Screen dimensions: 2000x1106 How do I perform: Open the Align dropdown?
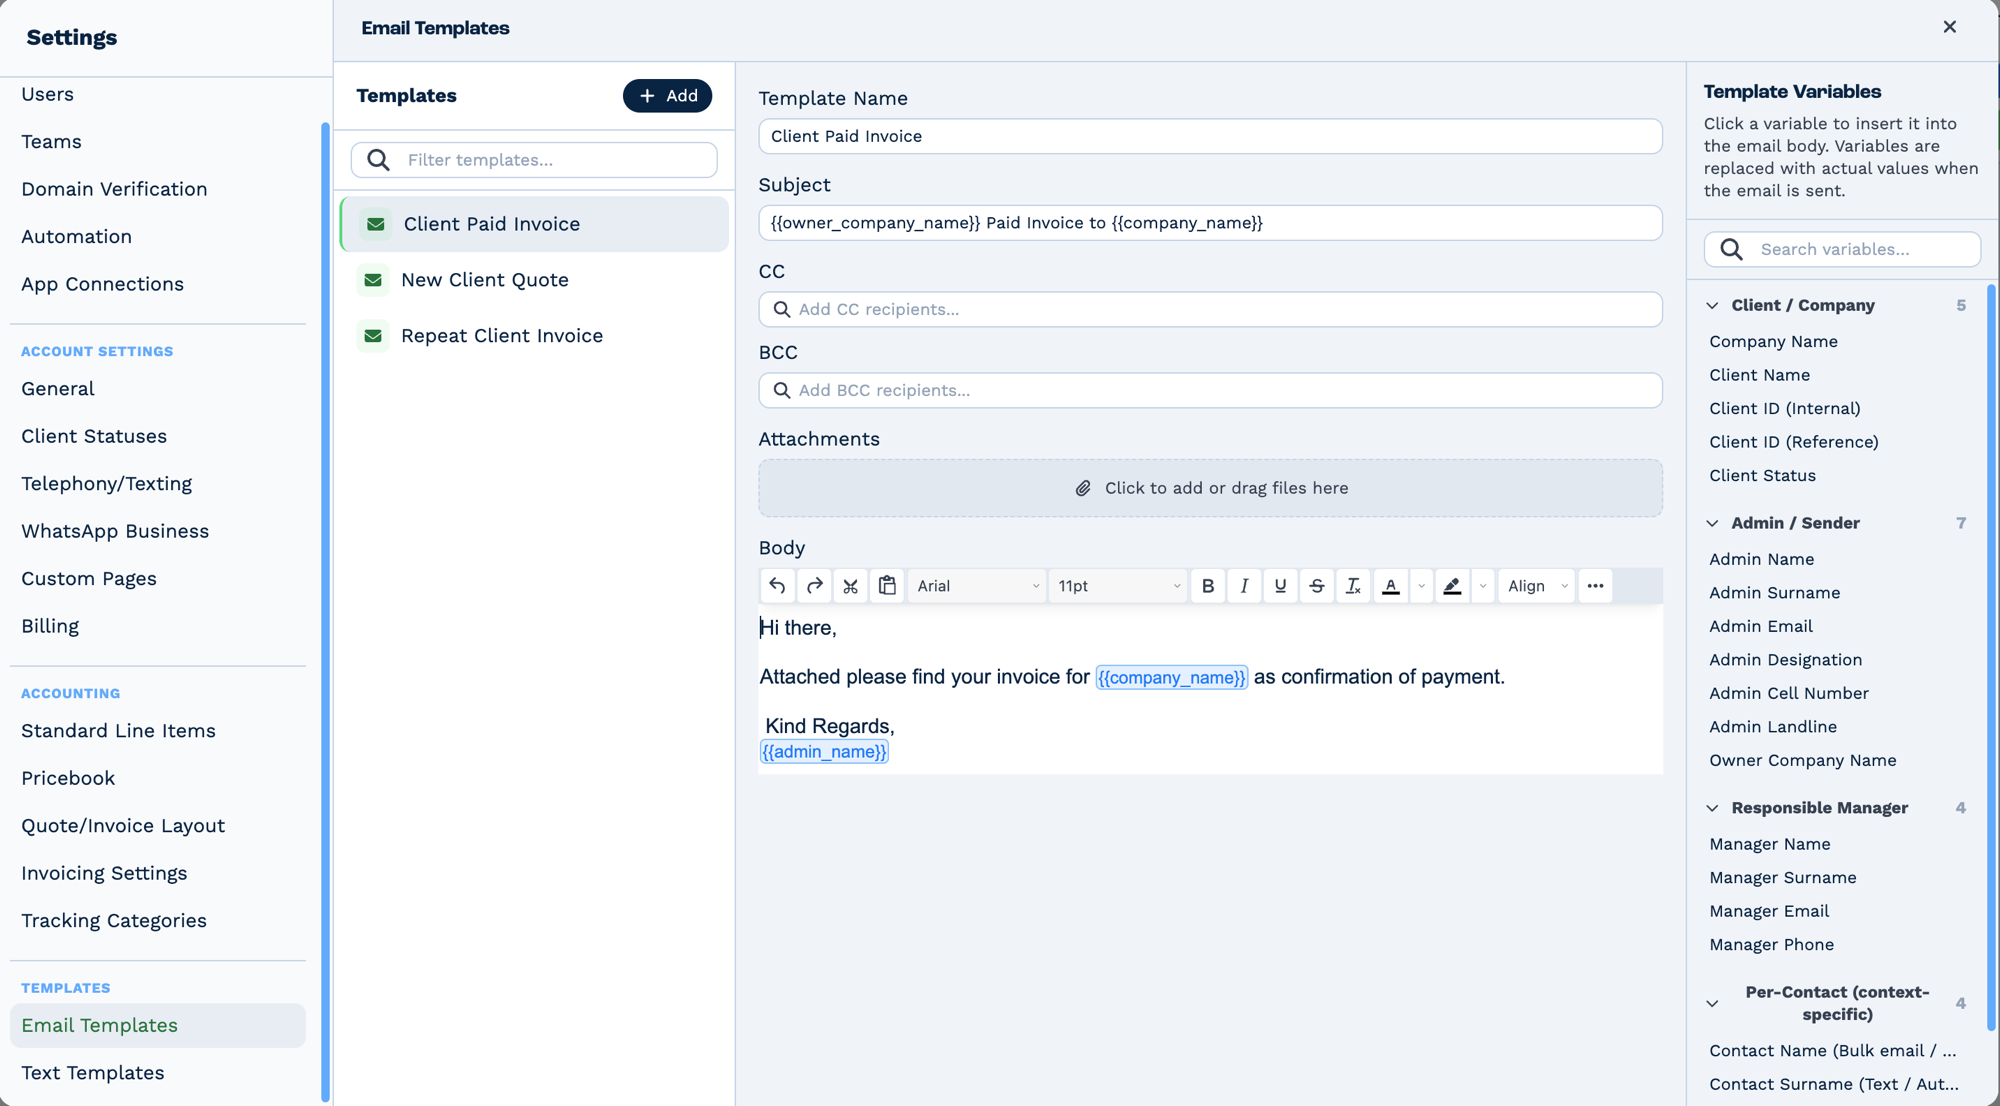[1536, 586]
